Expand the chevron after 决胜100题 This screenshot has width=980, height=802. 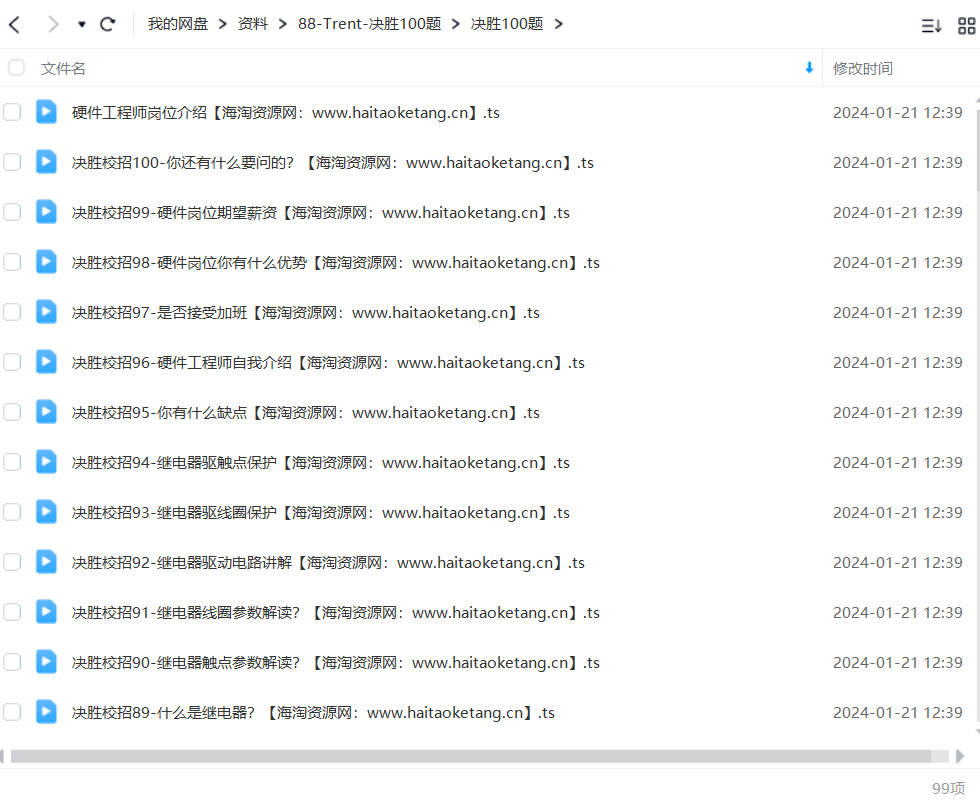(x=558, y=24)
